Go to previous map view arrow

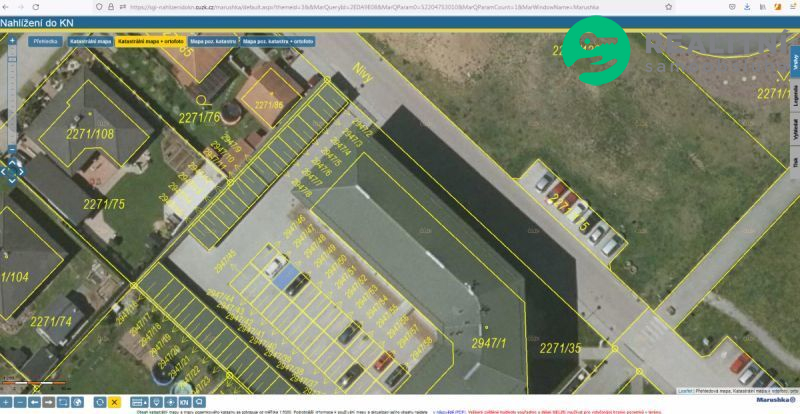coord(34,402)
